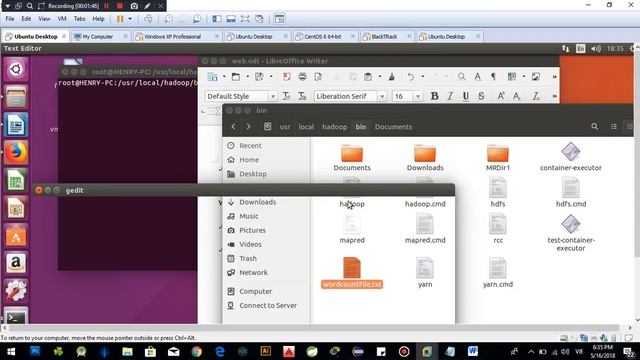Image resolution: width=640 pixels, height=360 pixels.
Task: Open Chrome from the Windows taskbar
Action: point(197,351)
